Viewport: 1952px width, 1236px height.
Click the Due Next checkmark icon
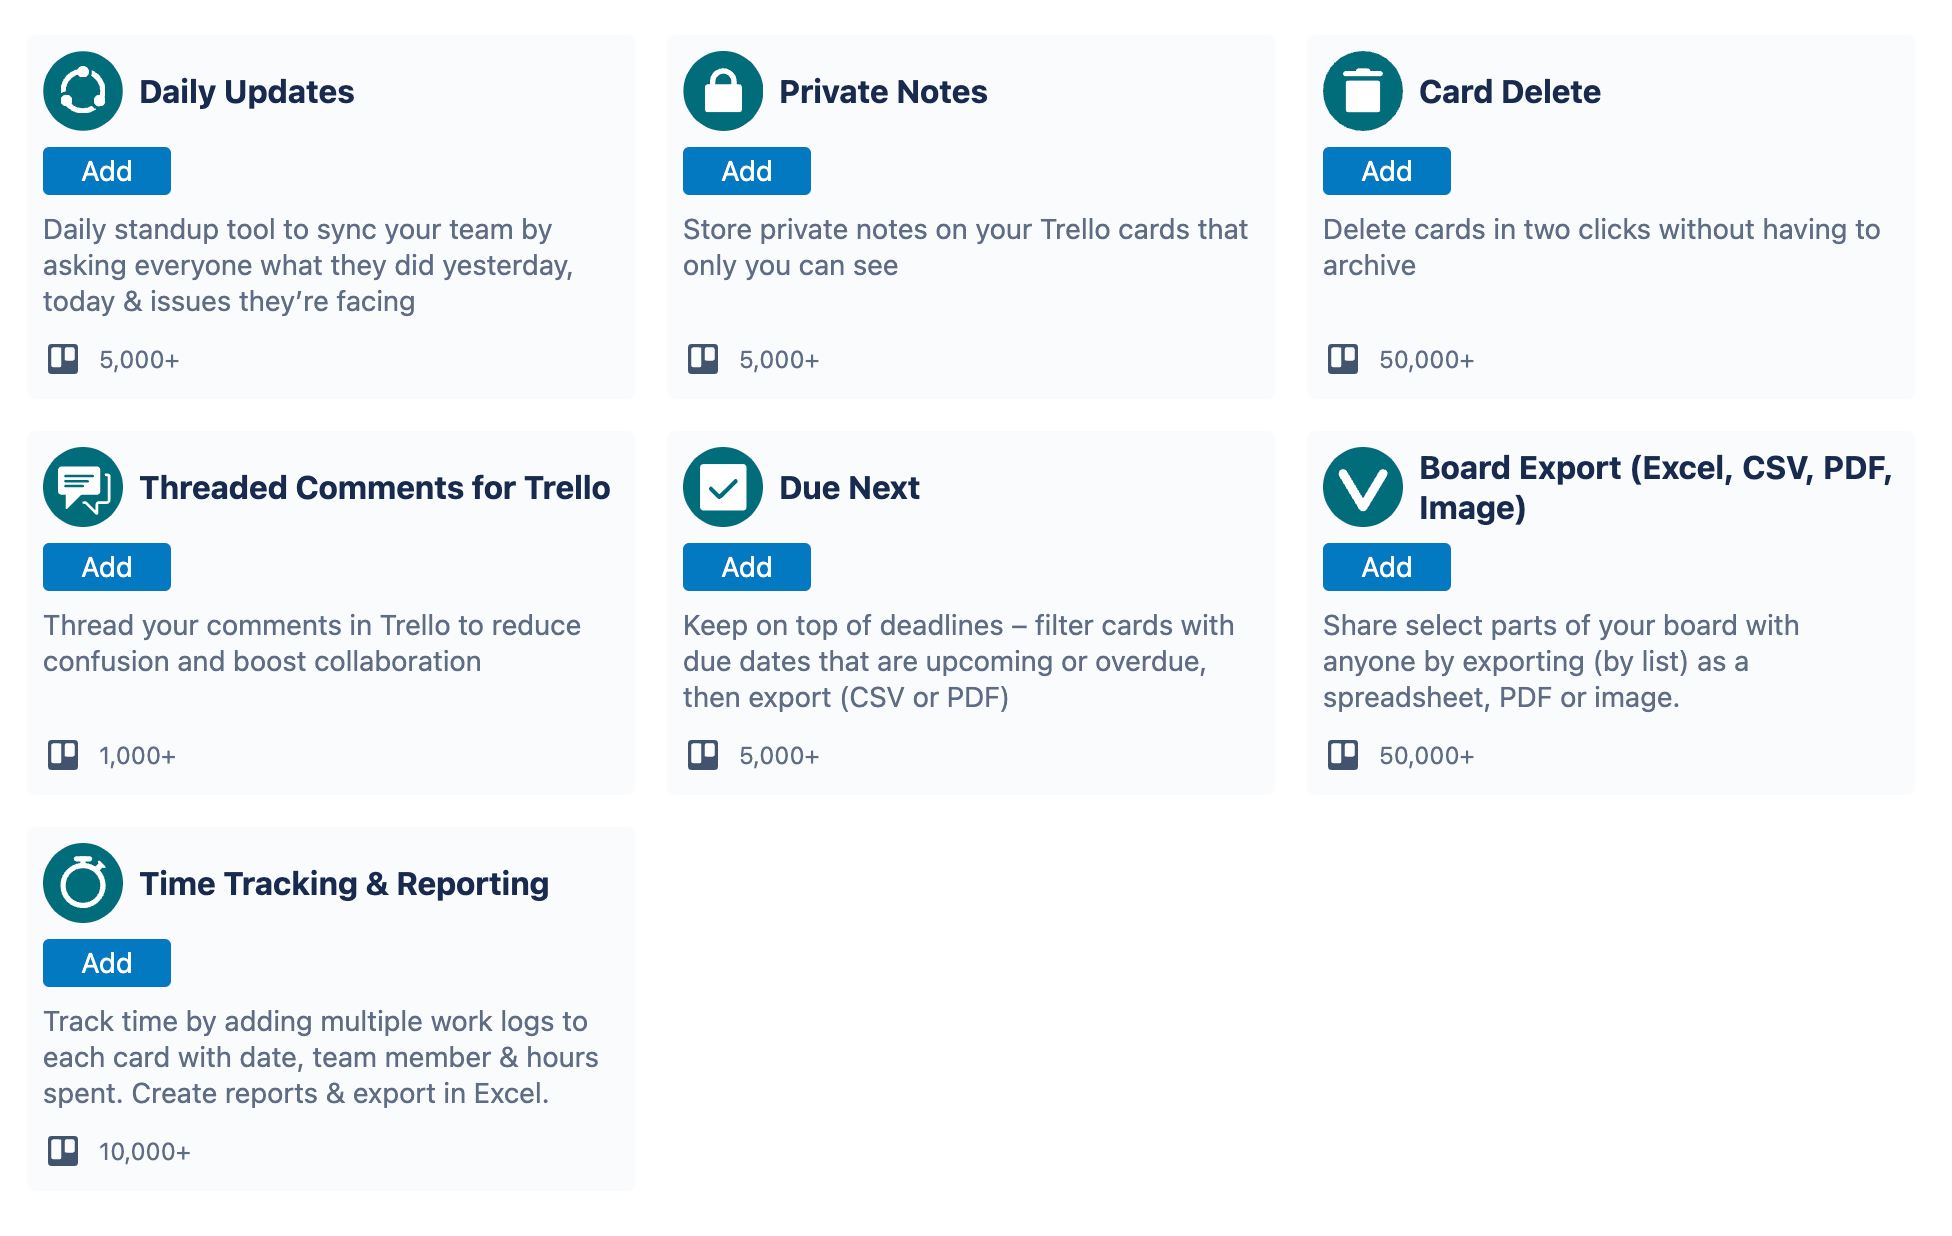(x=723, y=487)
